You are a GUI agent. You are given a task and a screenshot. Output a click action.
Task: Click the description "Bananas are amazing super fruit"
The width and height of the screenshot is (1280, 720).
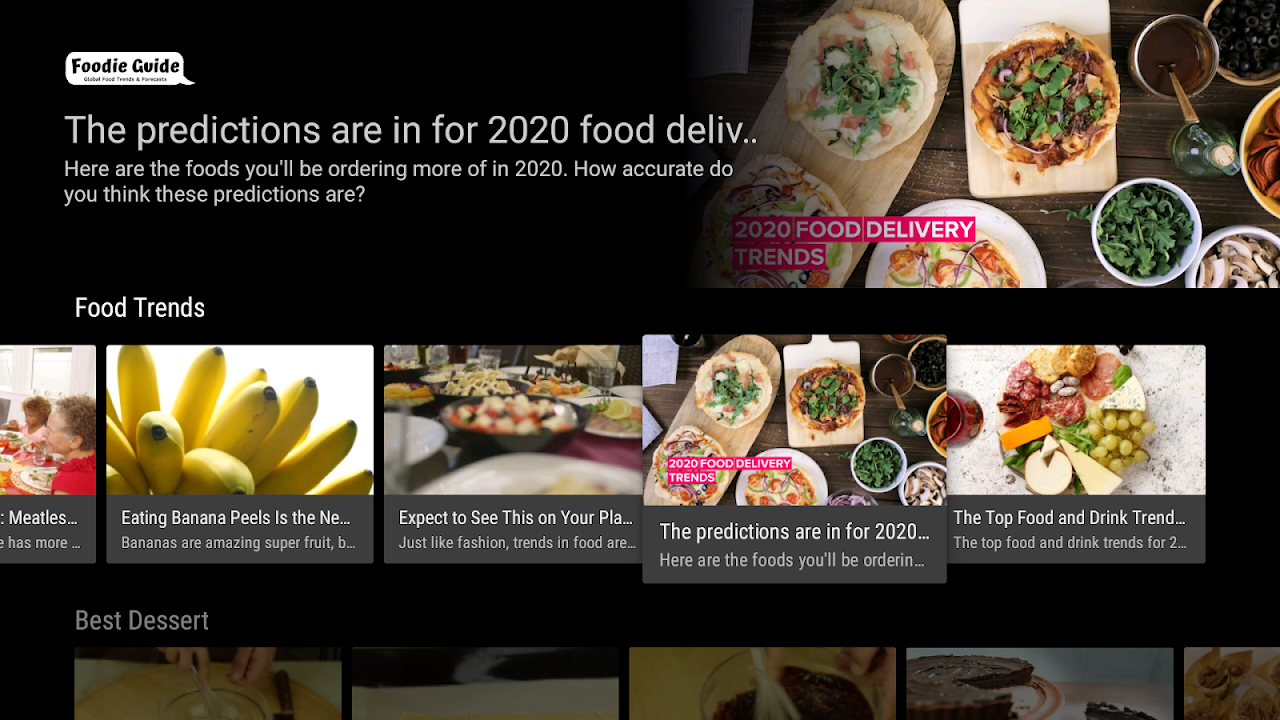pyautogui.click(x=238, y=543)
